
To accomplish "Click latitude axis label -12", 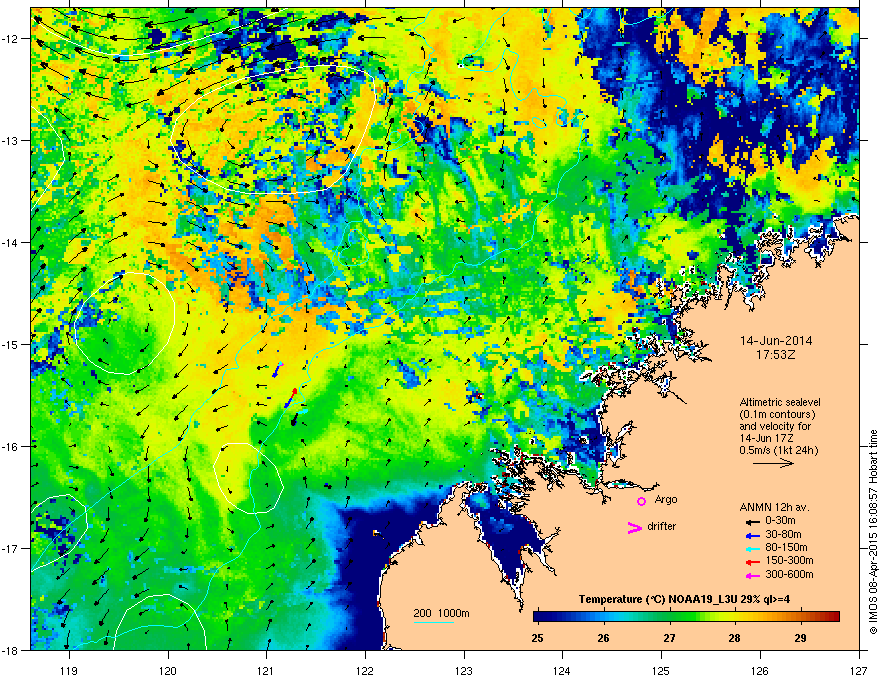I will 10,39.
